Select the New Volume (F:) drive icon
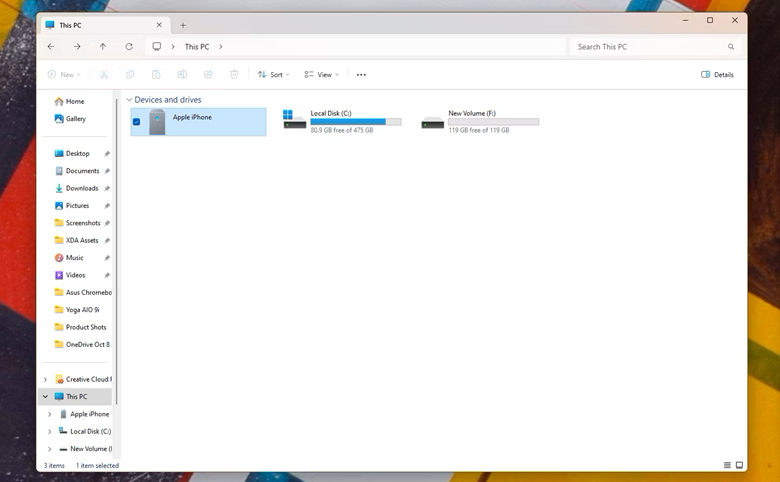 (432, 122)
